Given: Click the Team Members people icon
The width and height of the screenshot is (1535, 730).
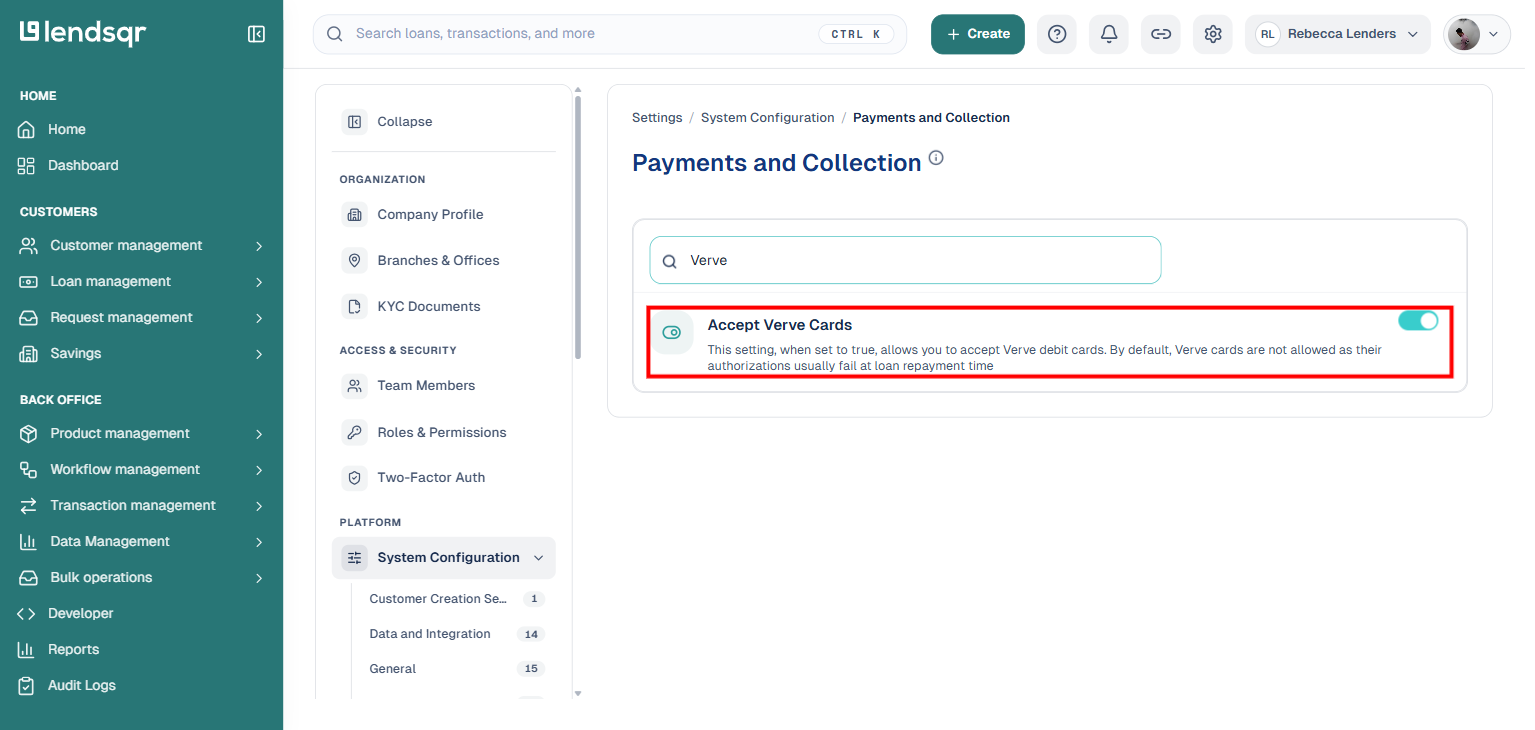Looking at the screenshot, I should [354, 385].
